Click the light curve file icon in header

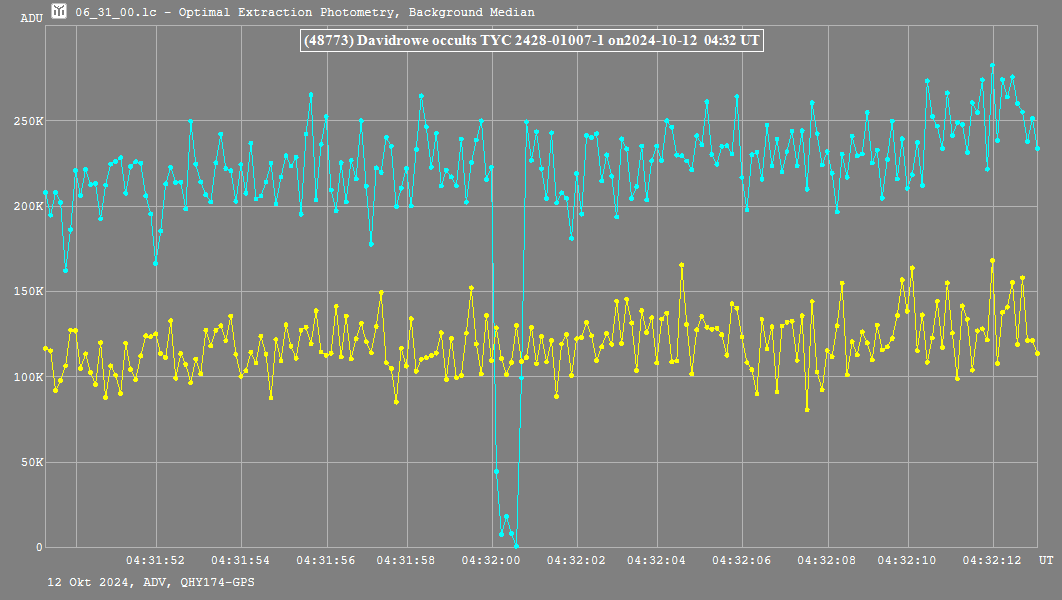60,12
